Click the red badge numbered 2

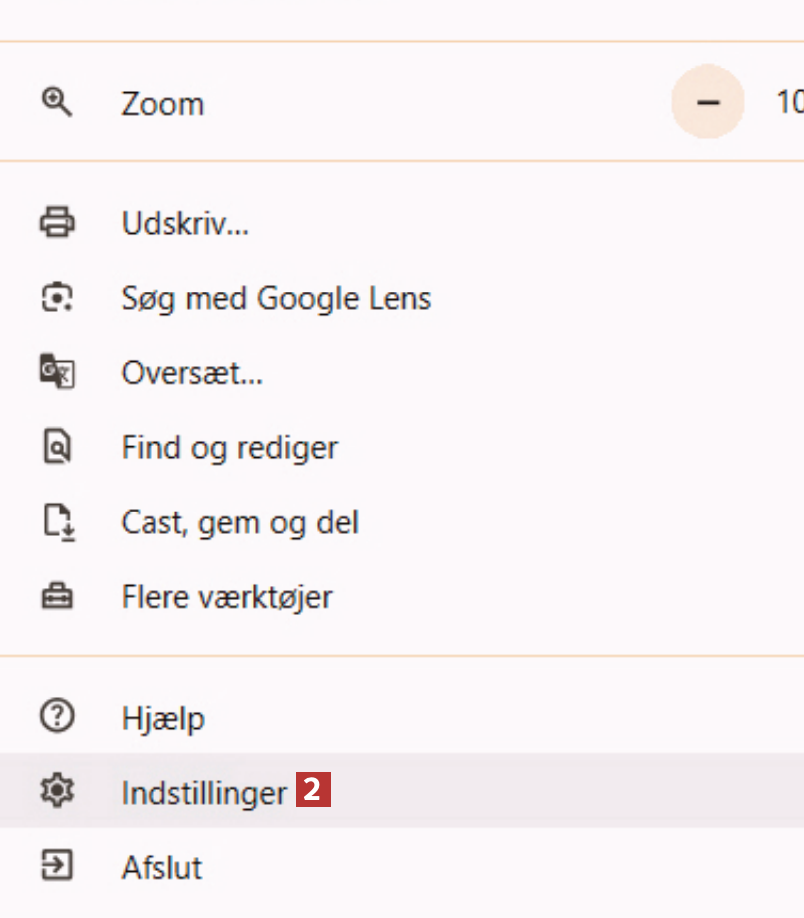point(312,791)
